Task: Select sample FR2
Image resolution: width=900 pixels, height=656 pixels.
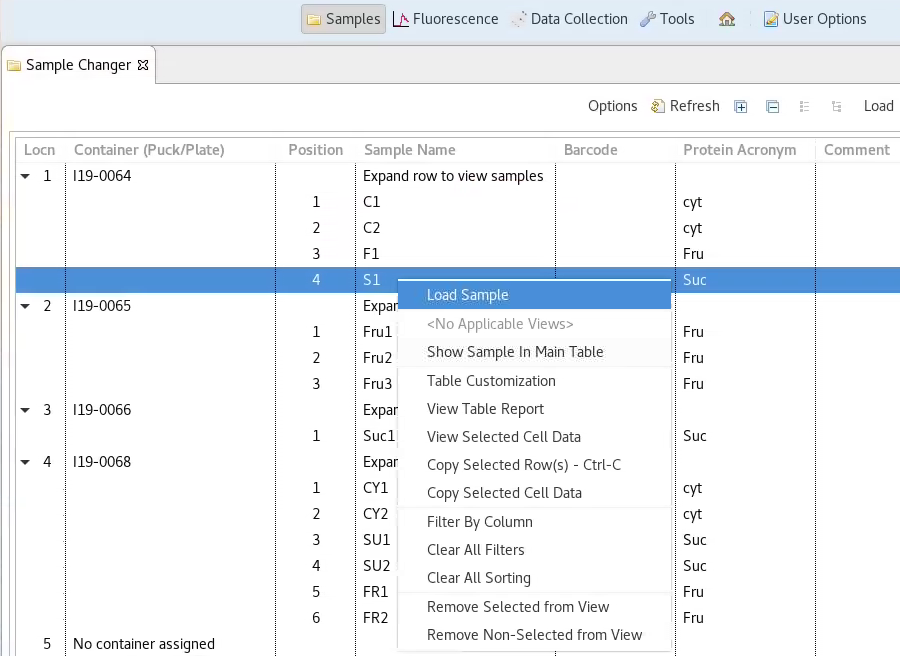Action: [375, 618]
